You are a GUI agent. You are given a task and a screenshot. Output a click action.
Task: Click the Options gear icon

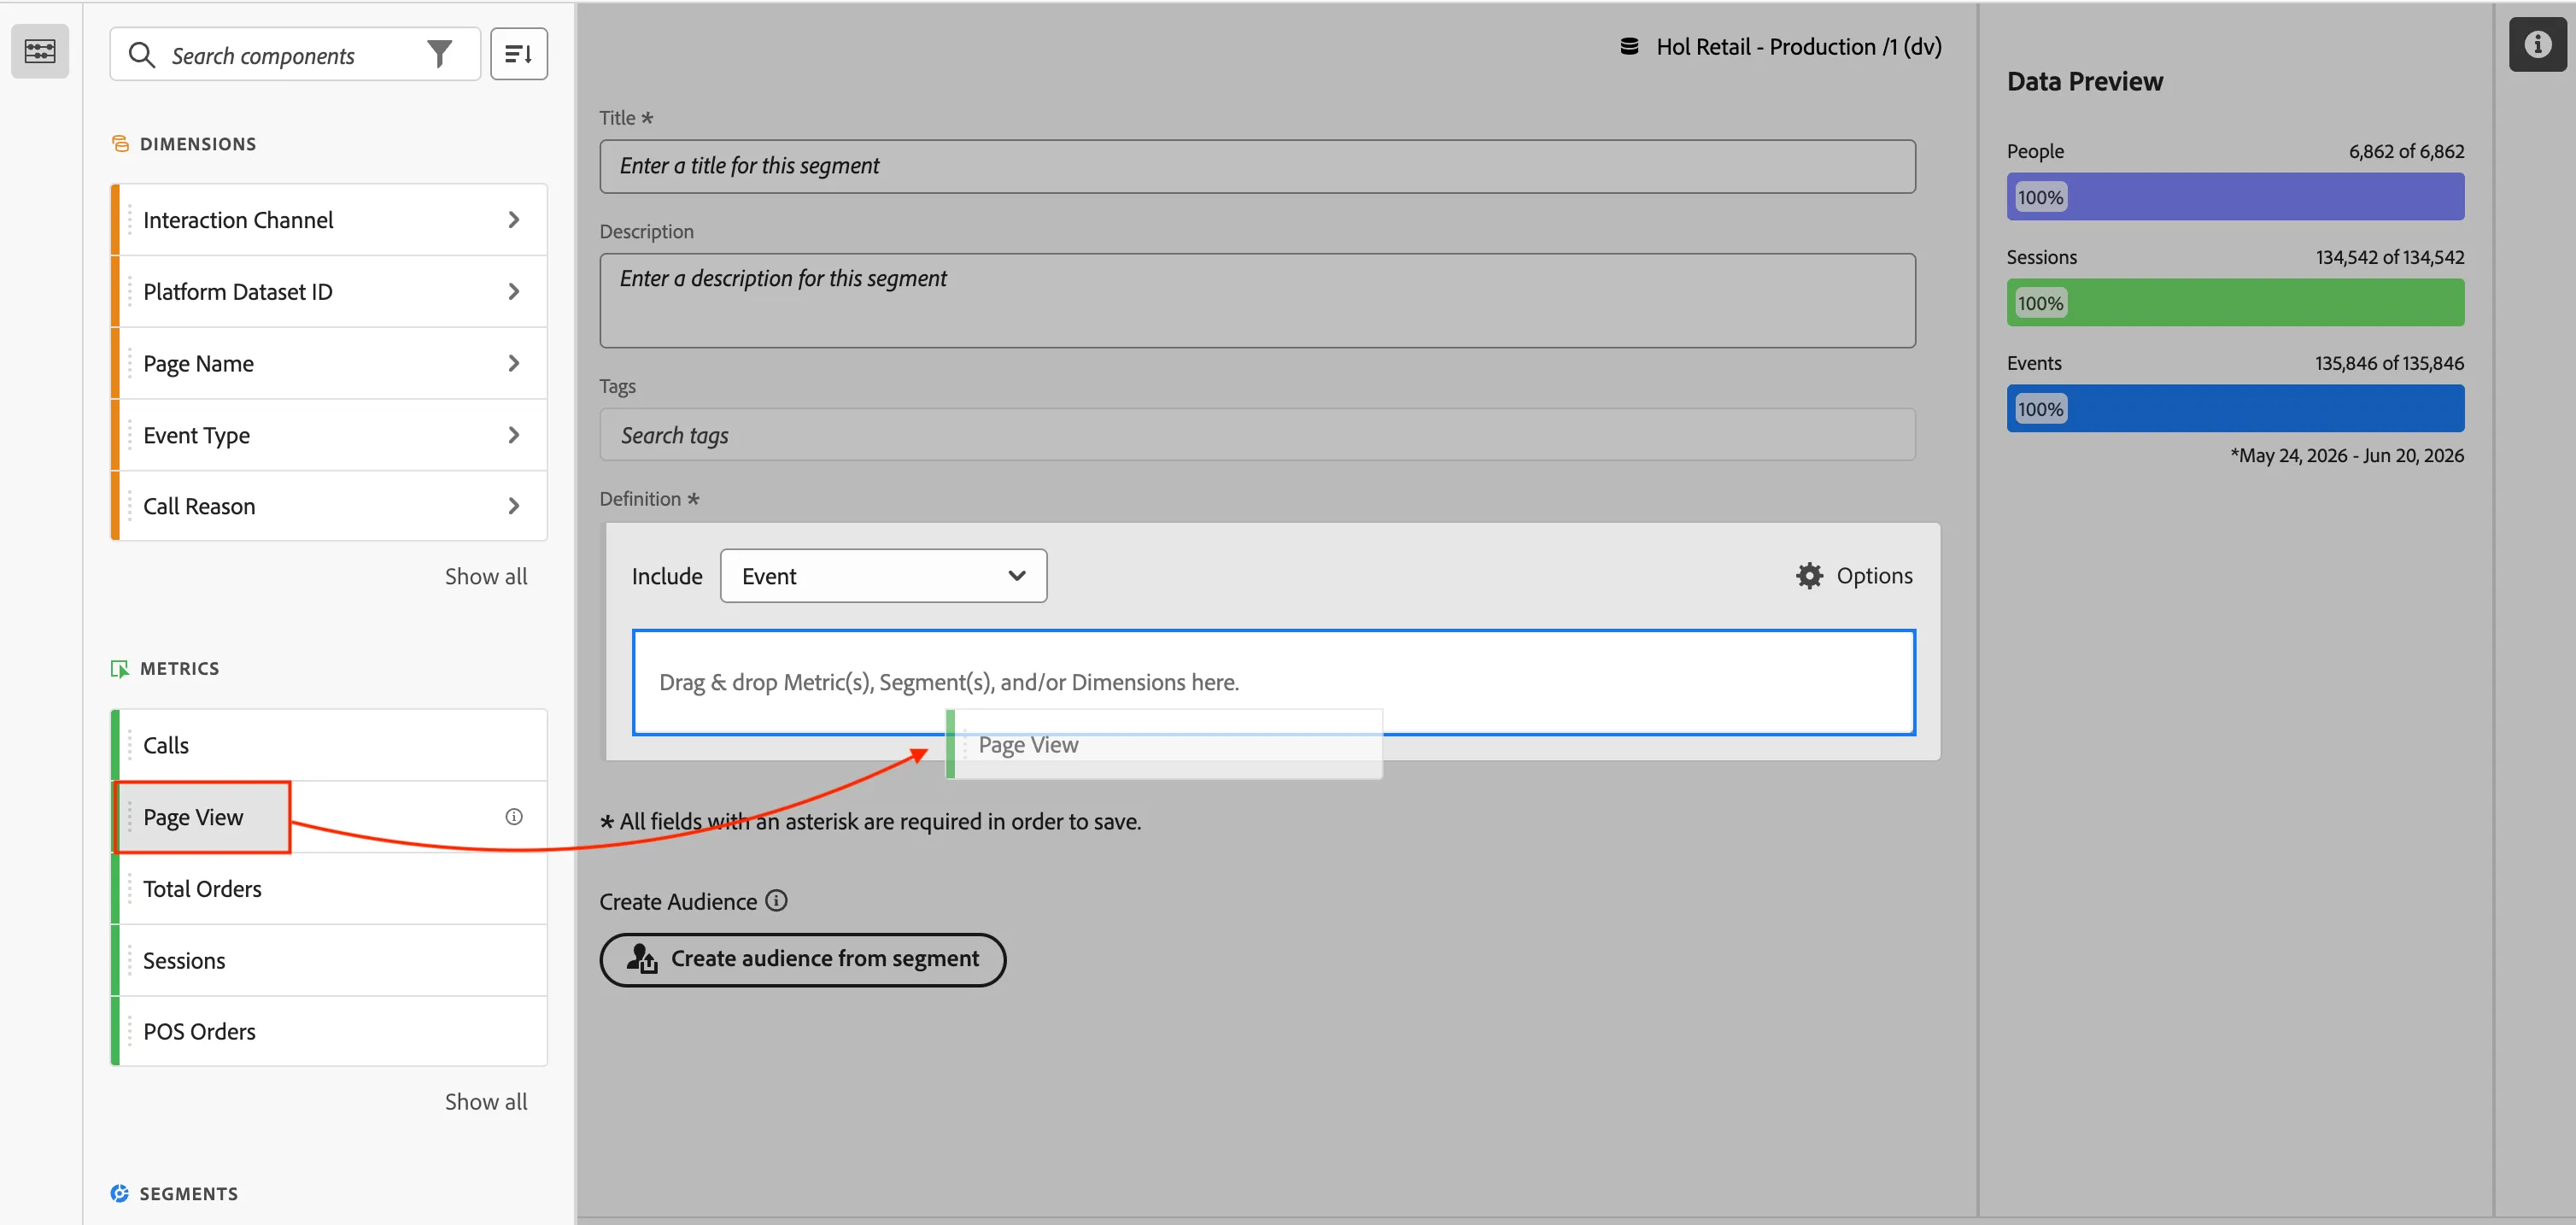1808,575
